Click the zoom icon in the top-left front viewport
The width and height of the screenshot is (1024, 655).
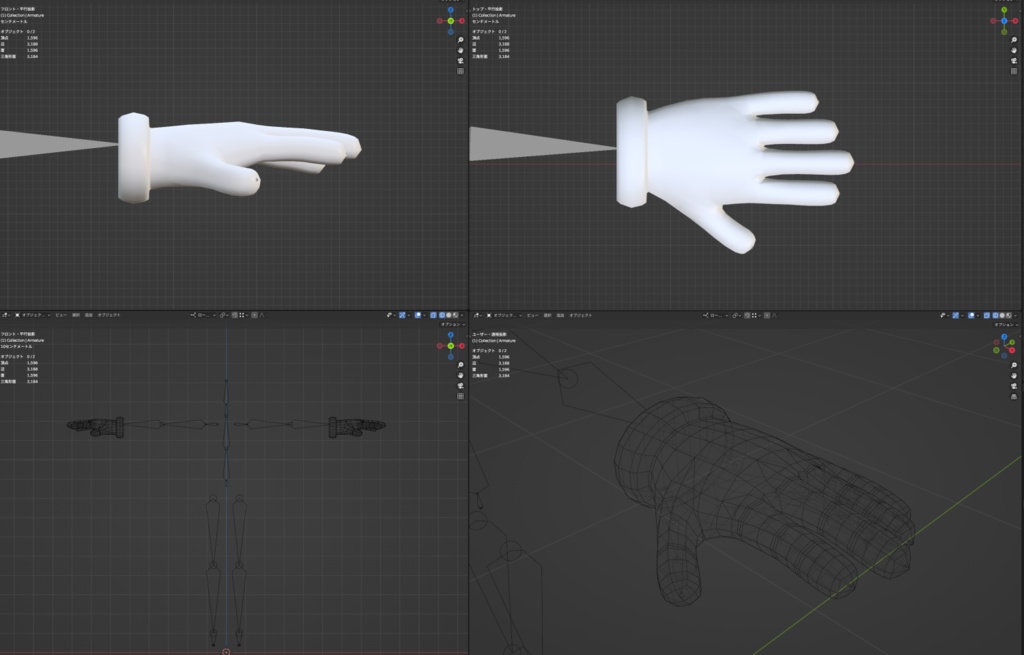[x=460, y=40]
